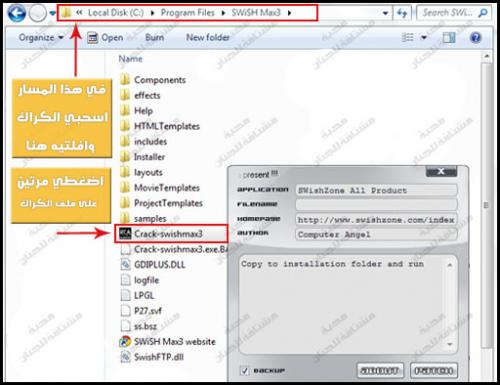The width and height of the screenshot is (500, 385).
Task: Select the Help folder icon
Action: pyautogui.click(x=125, y=110)
